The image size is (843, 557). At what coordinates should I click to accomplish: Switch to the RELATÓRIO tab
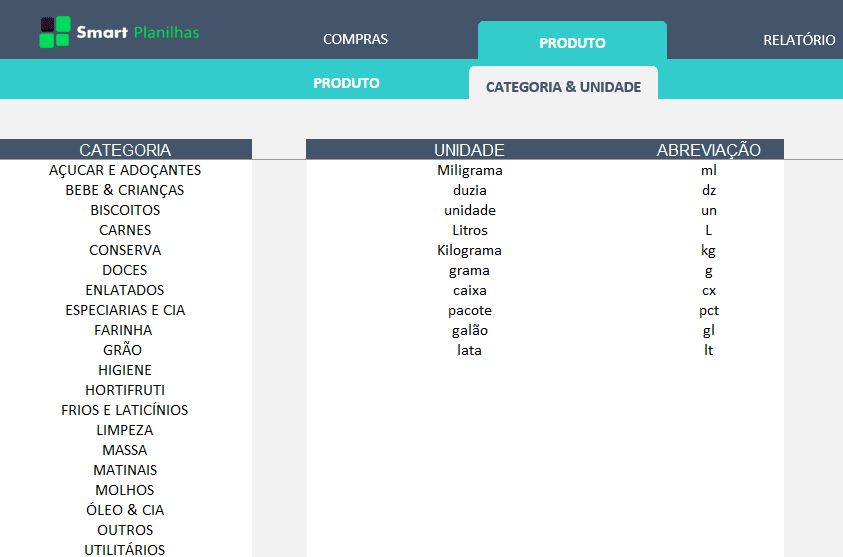[x=798, y=40]
